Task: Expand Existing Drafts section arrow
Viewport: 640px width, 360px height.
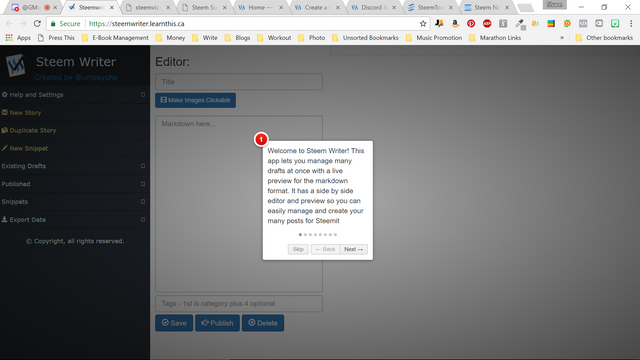Action: click(x=143, y=166)
